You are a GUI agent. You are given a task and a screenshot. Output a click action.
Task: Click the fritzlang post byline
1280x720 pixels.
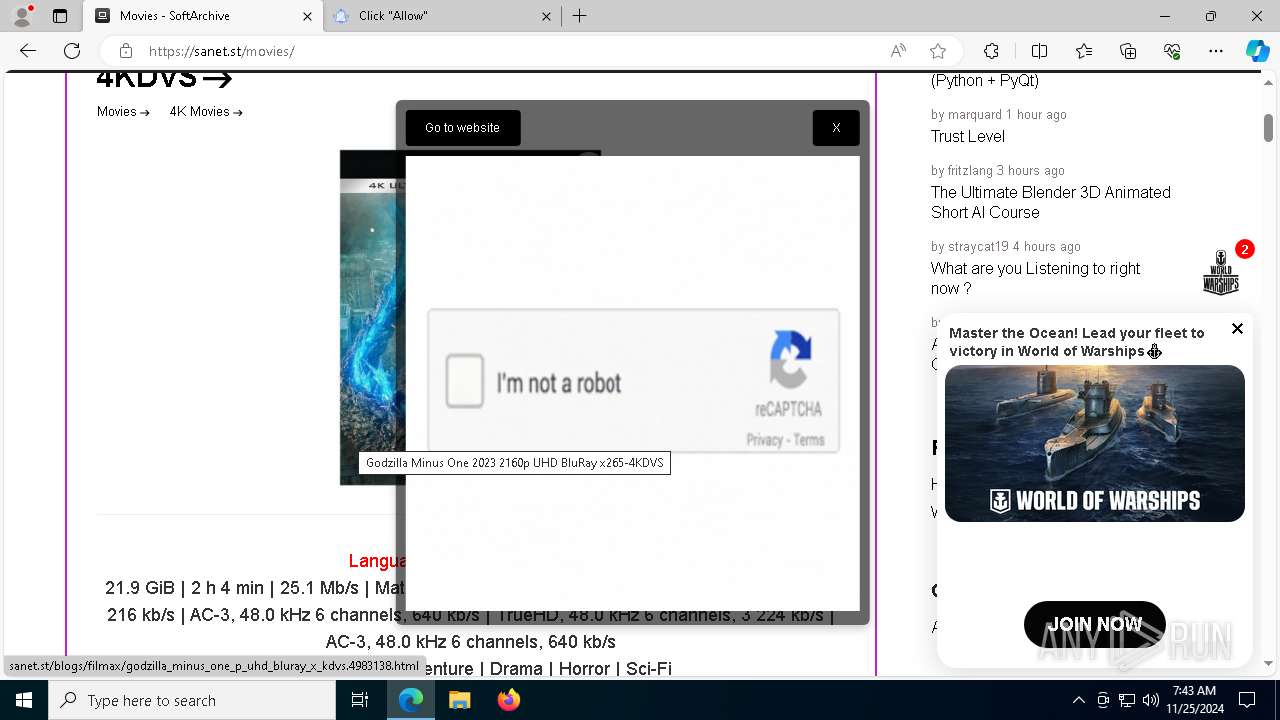pyautogui.click(x=997, y=170)
